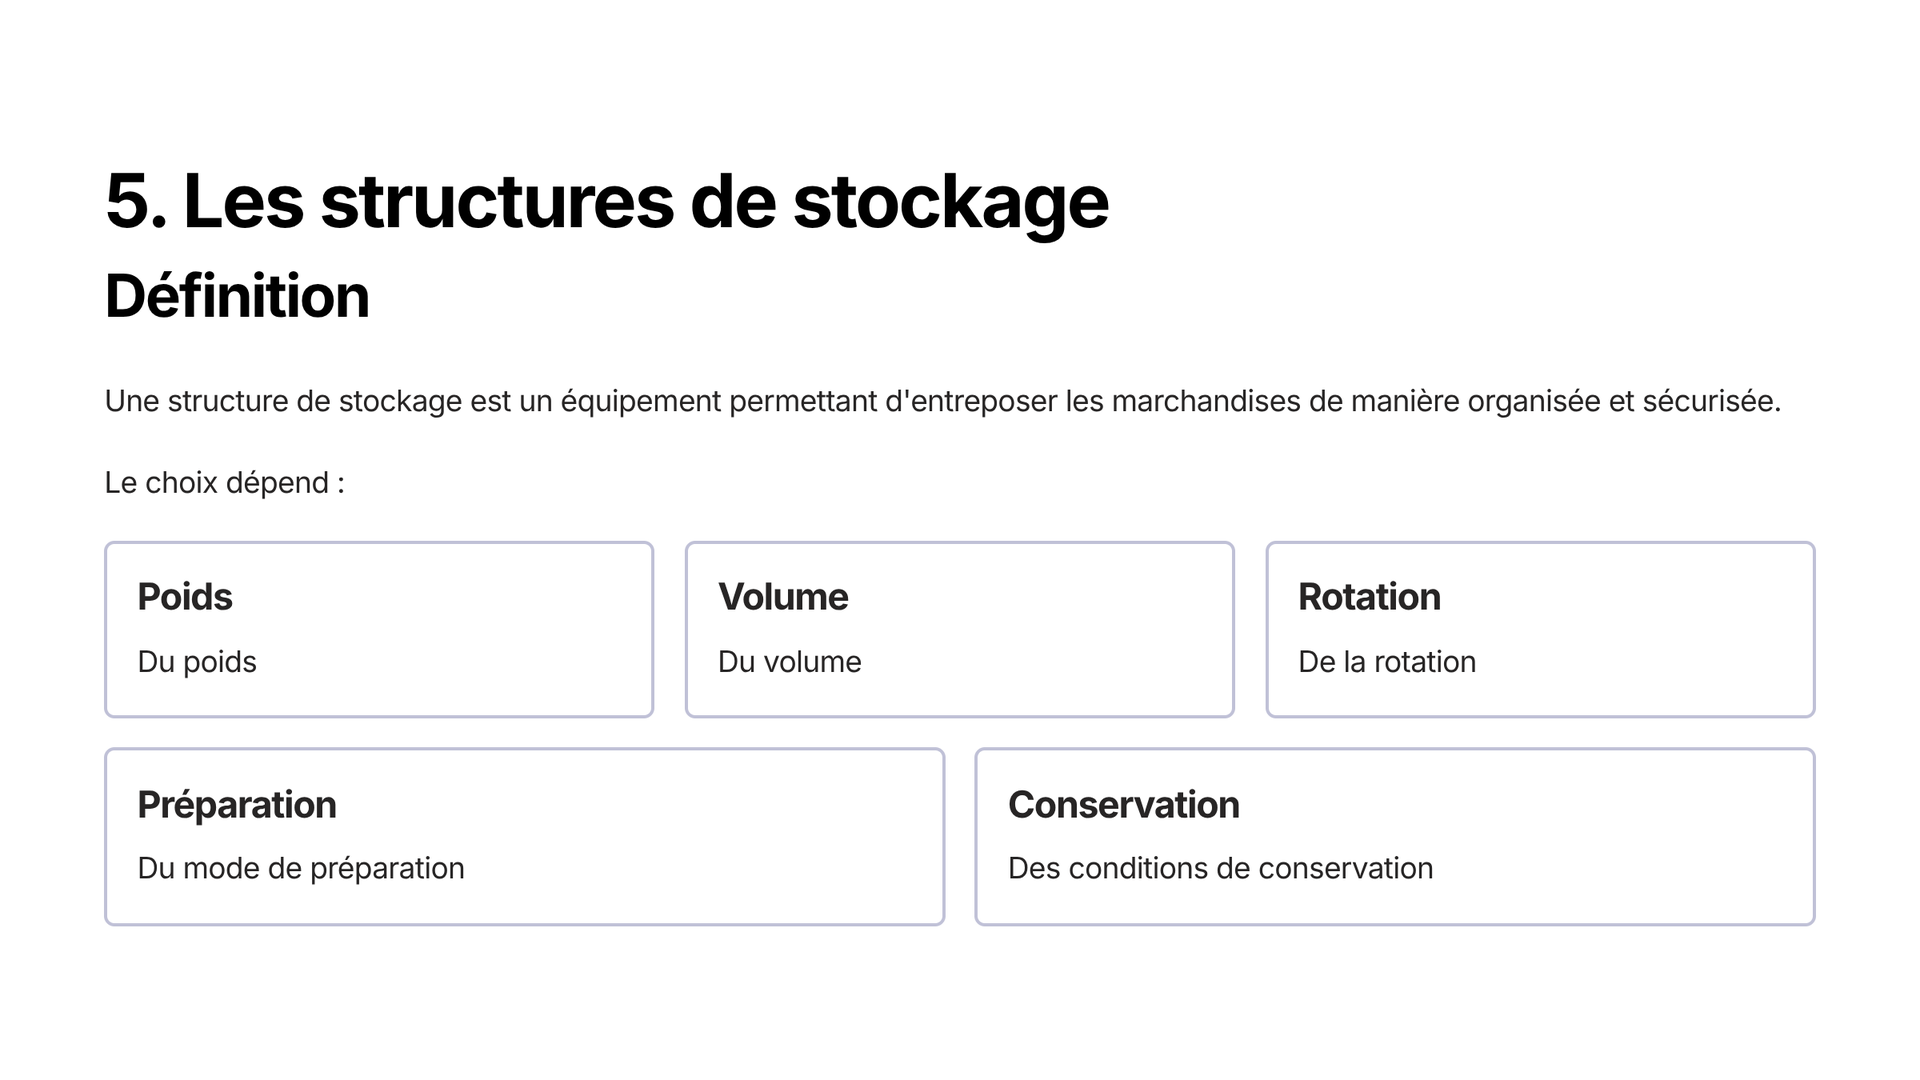Click the 'Rotation' card heading
This screenshot has height=1080, width=1920.
pos(1369,597)
